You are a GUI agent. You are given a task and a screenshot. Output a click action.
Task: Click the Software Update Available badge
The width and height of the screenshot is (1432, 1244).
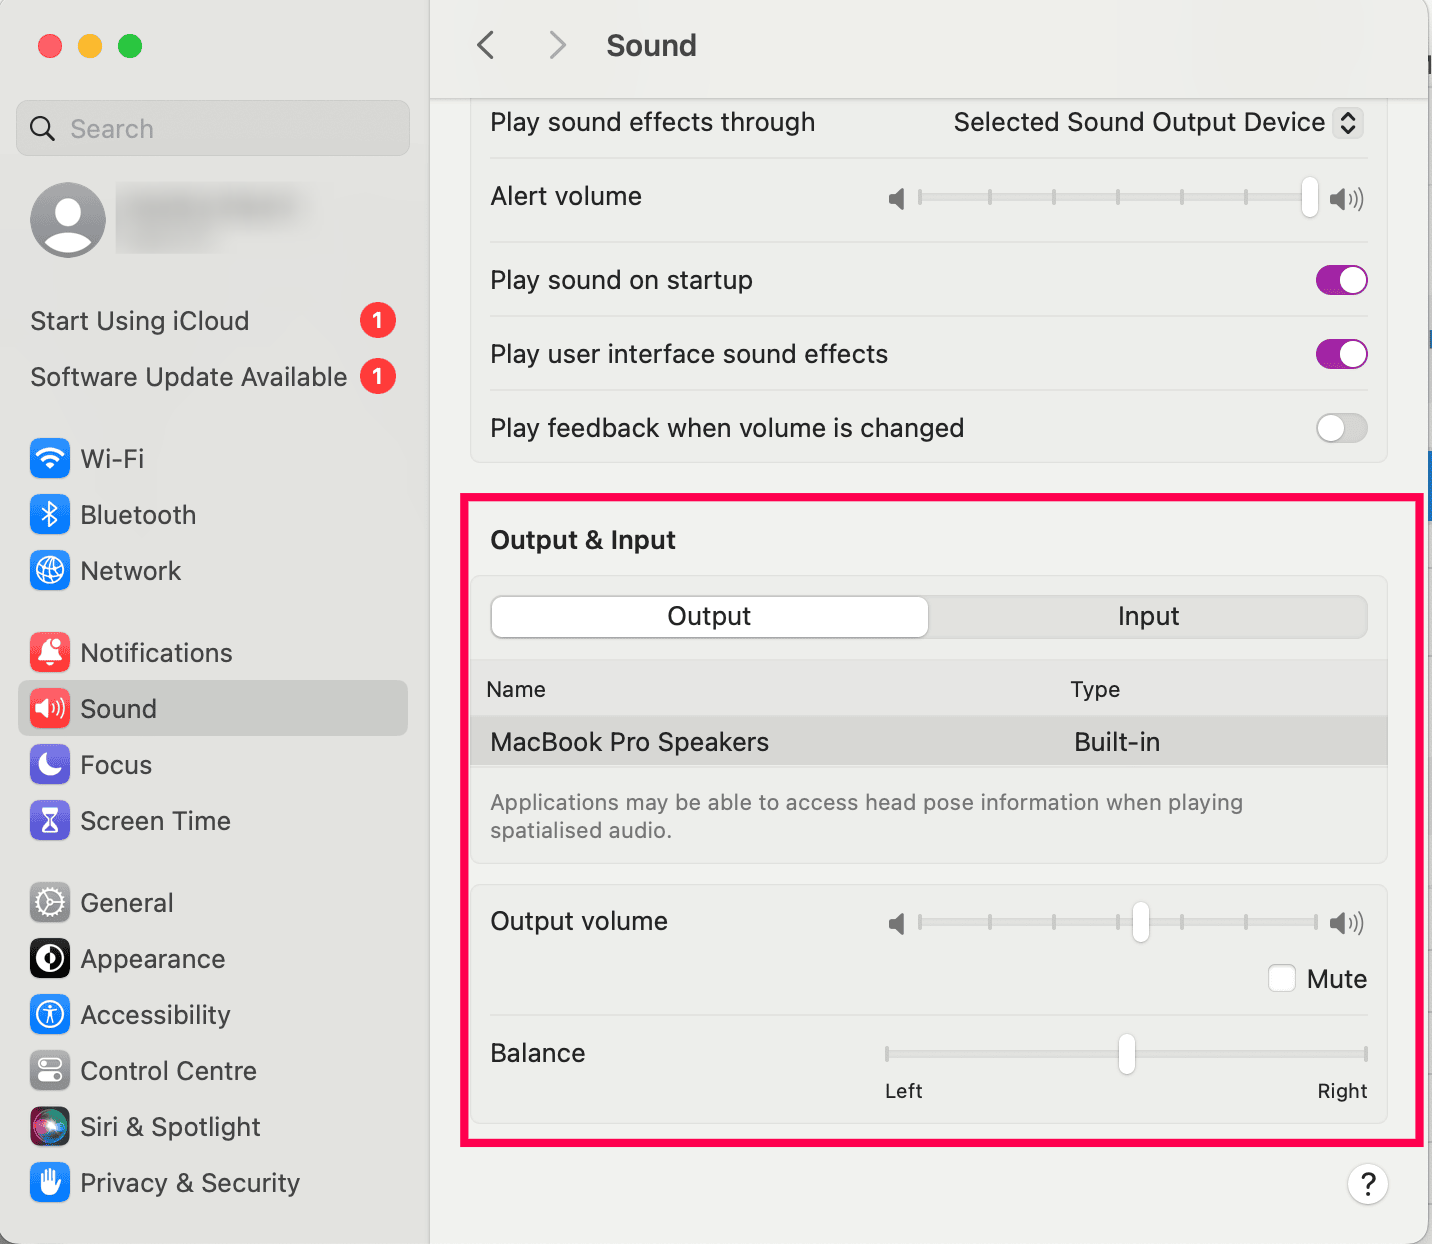click(378, 376)
